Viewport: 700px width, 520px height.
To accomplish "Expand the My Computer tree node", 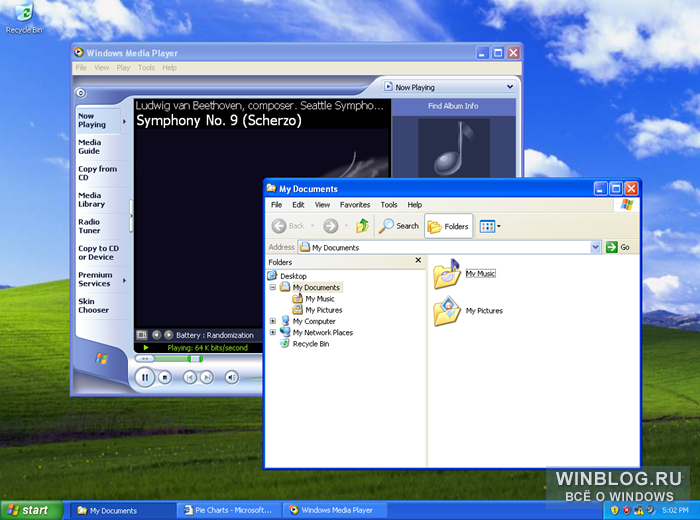I will (x=273, y=321).
